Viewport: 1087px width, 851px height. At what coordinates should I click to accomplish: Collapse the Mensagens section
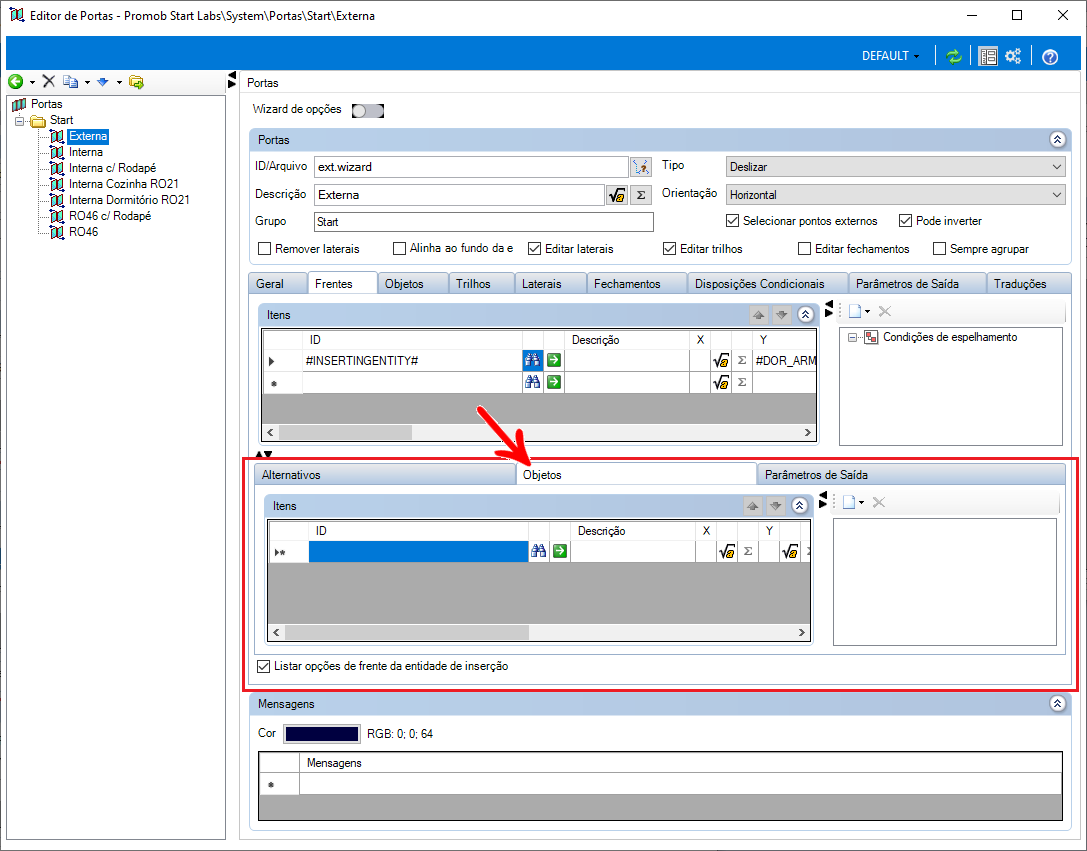point(1056,704)
